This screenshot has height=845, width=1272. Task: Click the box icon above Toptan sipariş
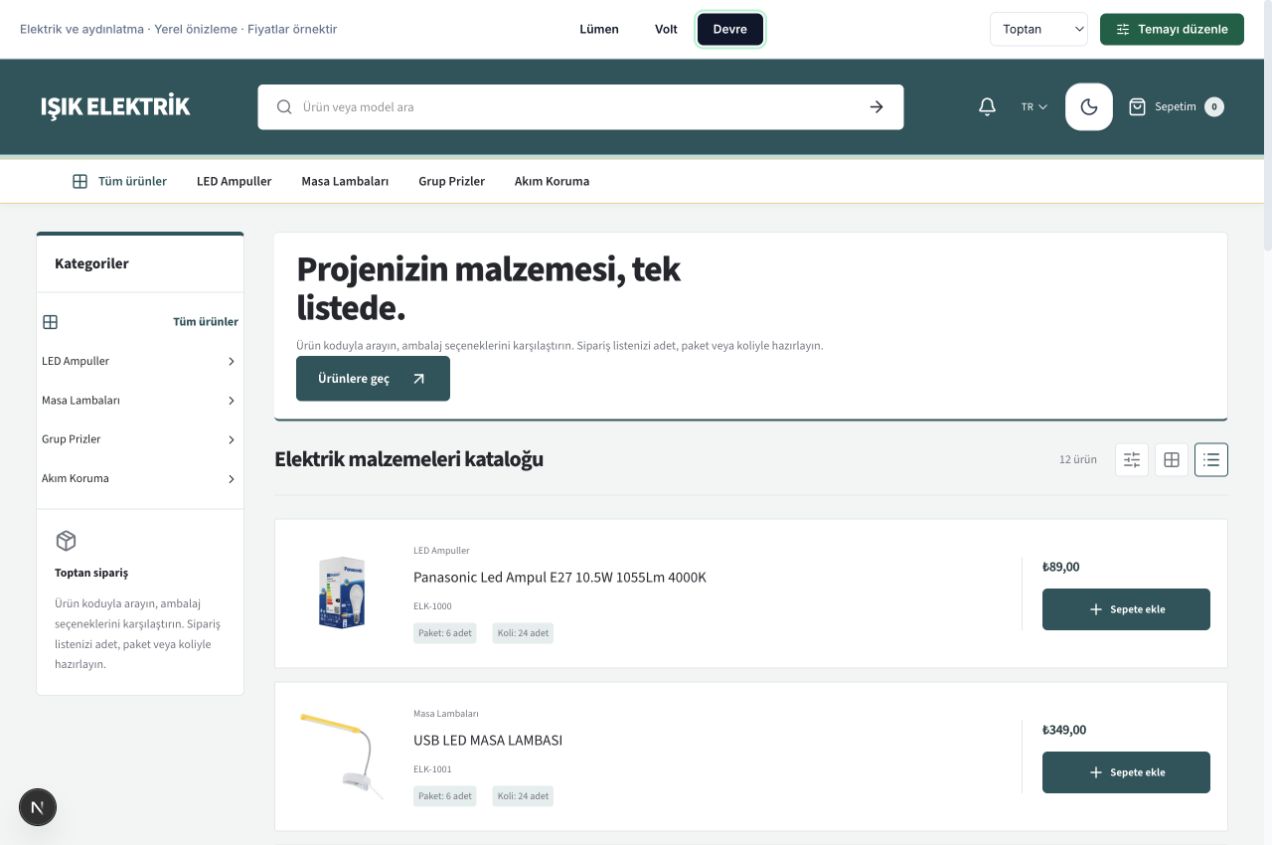(x=66, y=541)
